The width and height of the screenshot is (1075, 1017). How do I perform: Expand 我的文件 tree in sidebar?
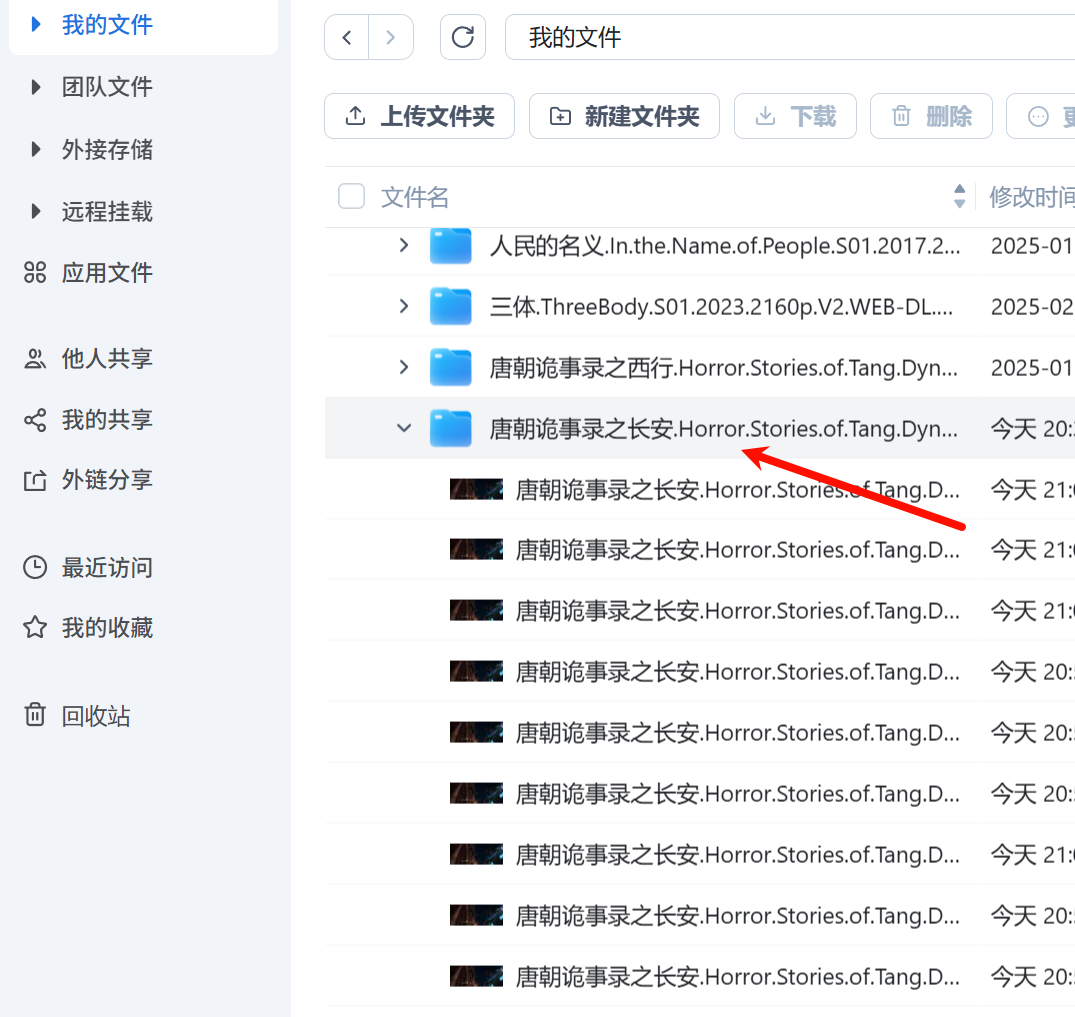click(36, 25)
